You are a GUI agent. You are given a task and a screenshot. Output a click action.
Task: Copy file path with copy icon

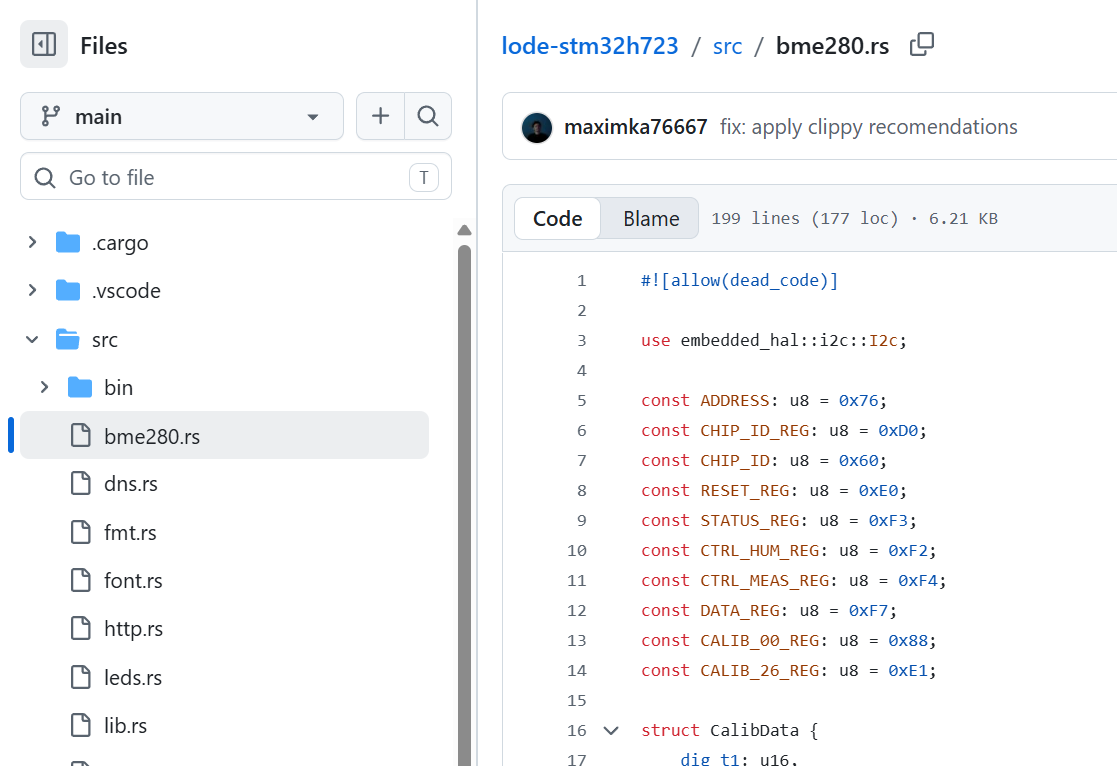click(922, 44)
